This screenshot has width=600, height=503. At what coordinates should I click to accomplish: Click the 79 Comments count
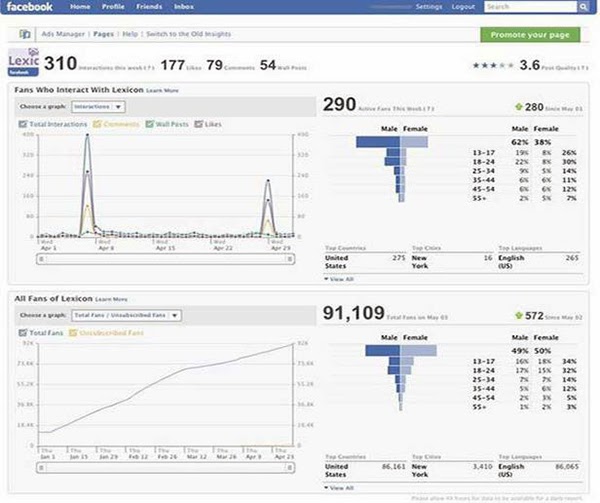215,65
